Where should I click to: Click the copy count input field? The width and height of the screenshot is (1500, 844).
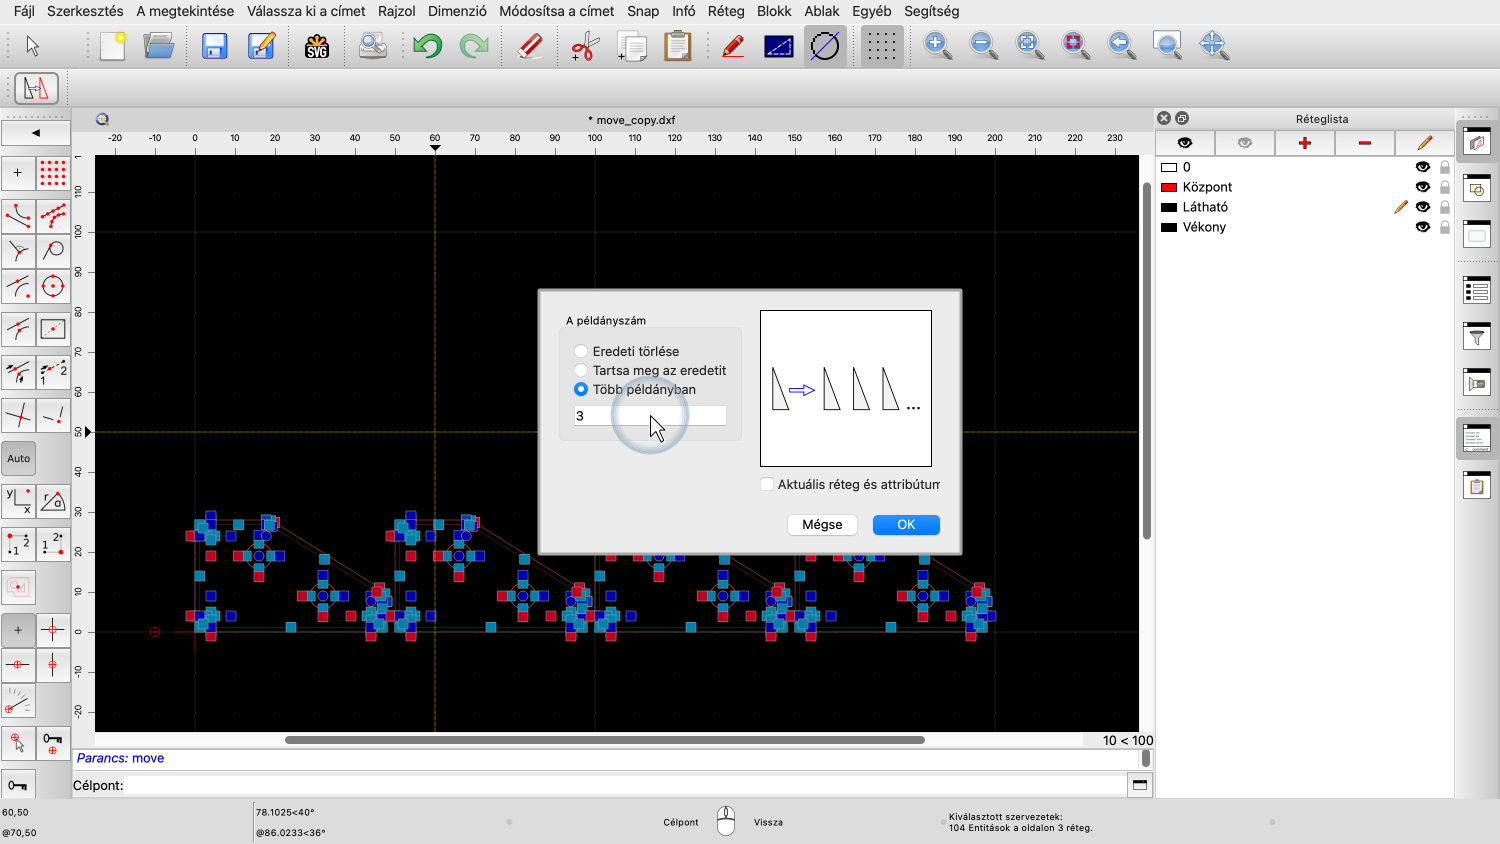click(x=650, y=416)
